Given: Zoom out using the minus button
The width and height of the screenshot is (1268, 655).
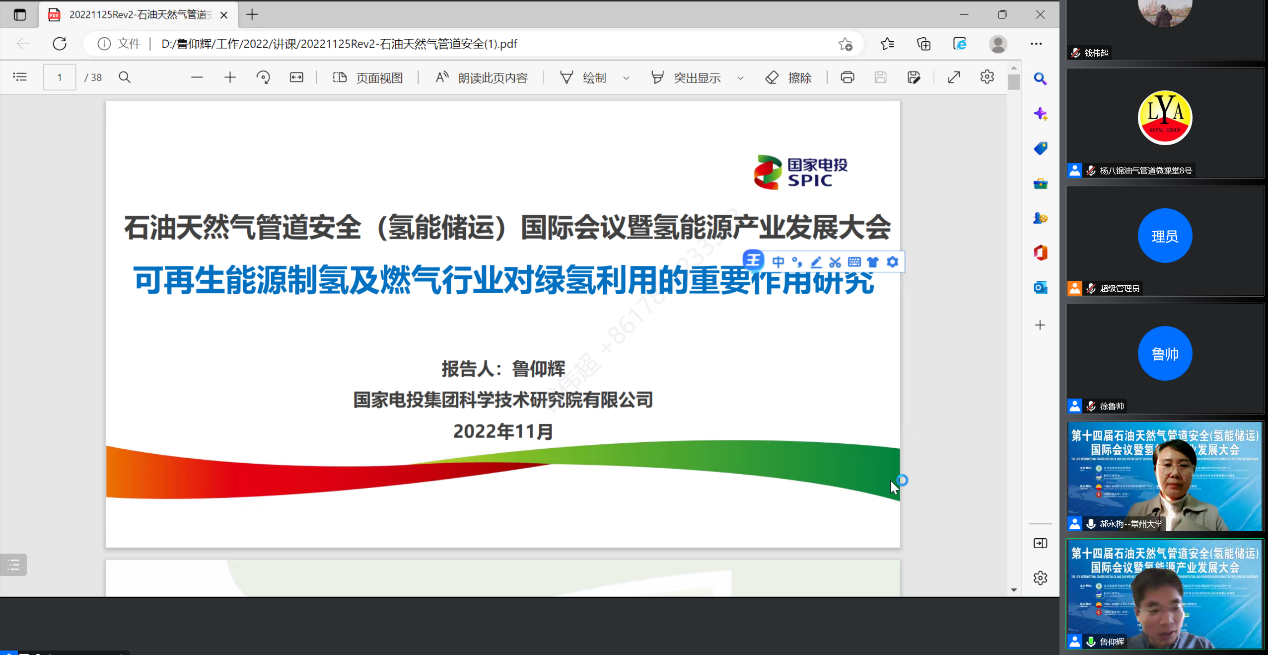Looking at the screenshot, I should tap(197, 77).
